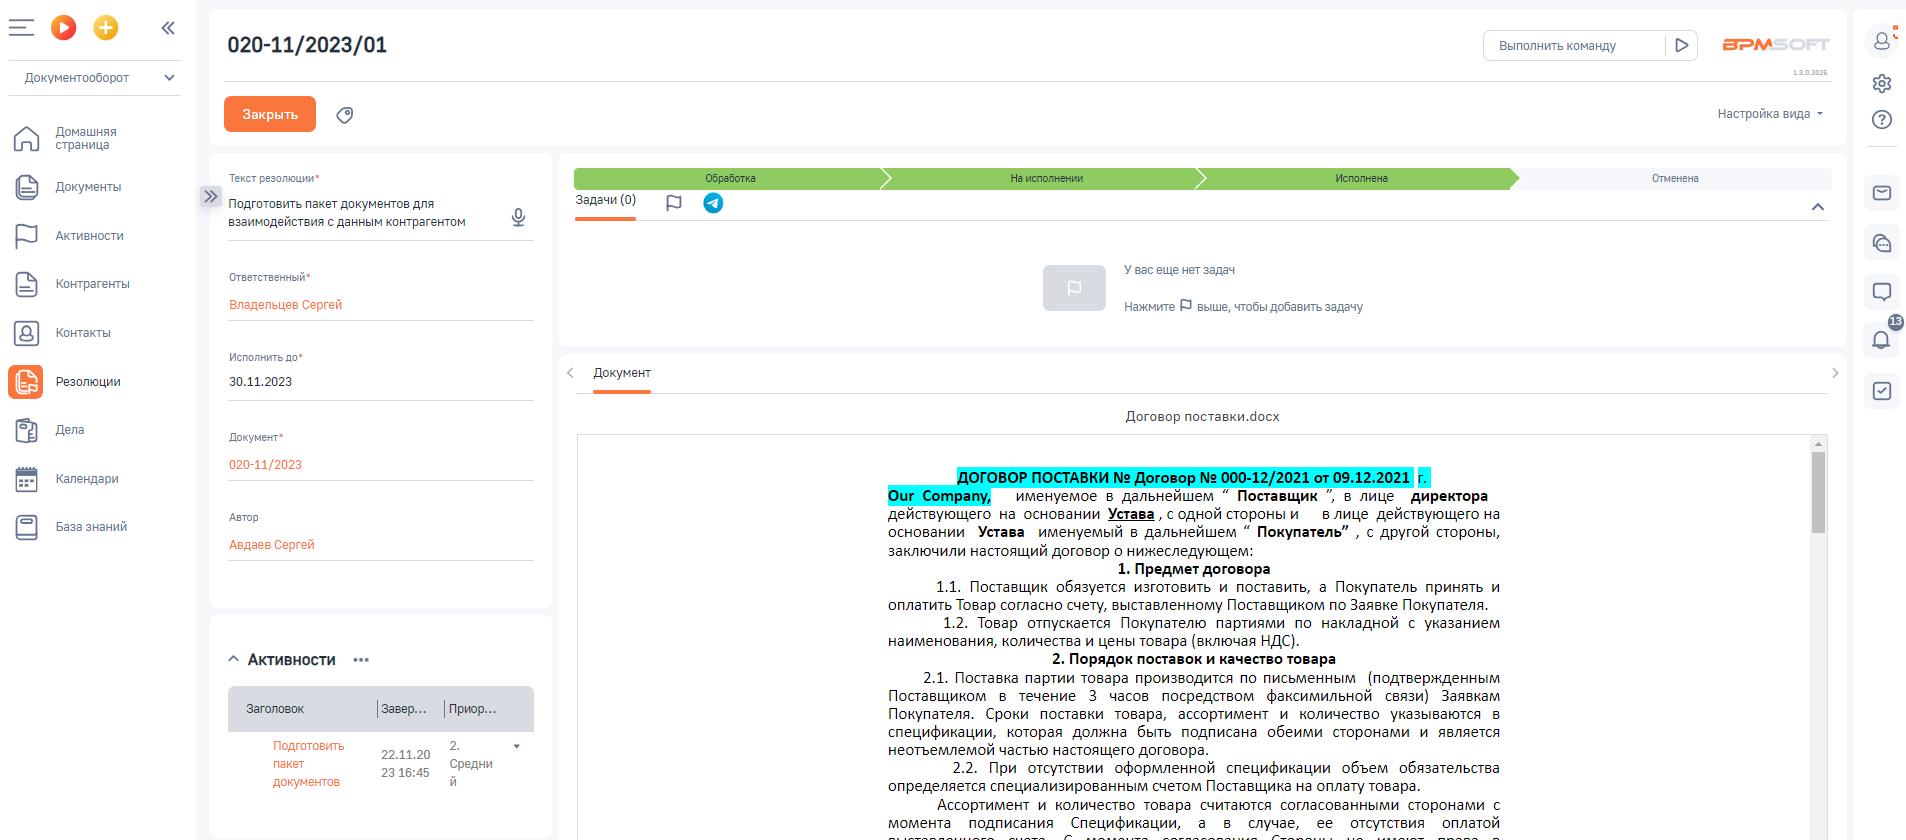
Task: Open the Владельцев Сергей responsible link
Action: (x=285, y=305)
